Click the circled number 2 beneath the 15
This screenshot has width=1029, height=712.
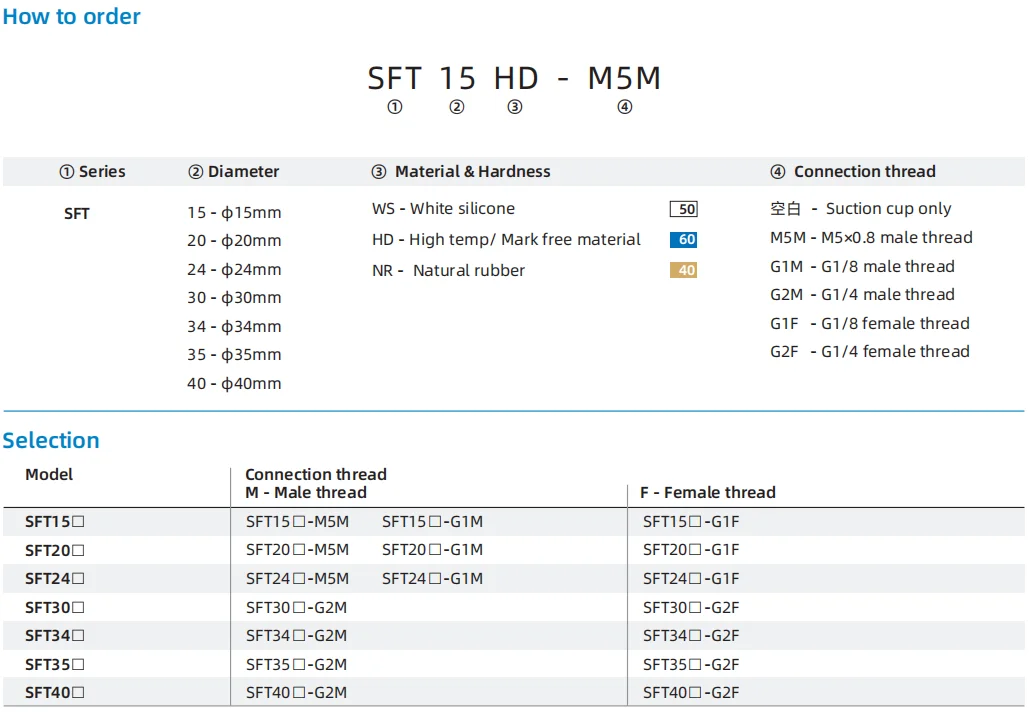pyautogui.click(x=457, y=108)
